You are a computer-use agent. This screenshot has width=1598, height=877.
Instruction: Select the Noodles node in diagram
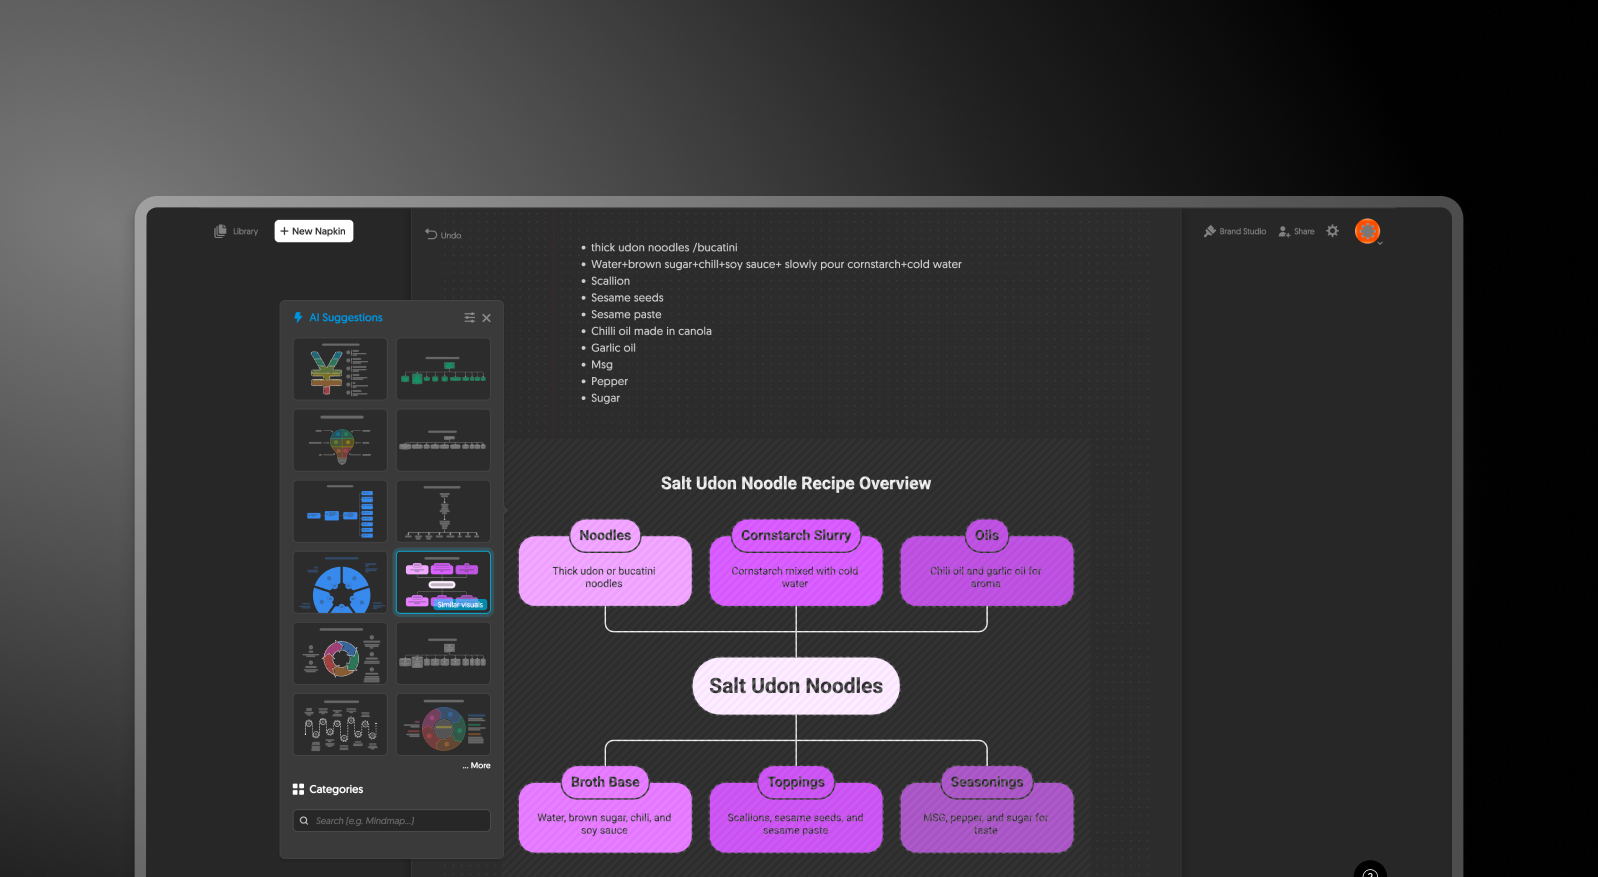click(x=605, y=563)
